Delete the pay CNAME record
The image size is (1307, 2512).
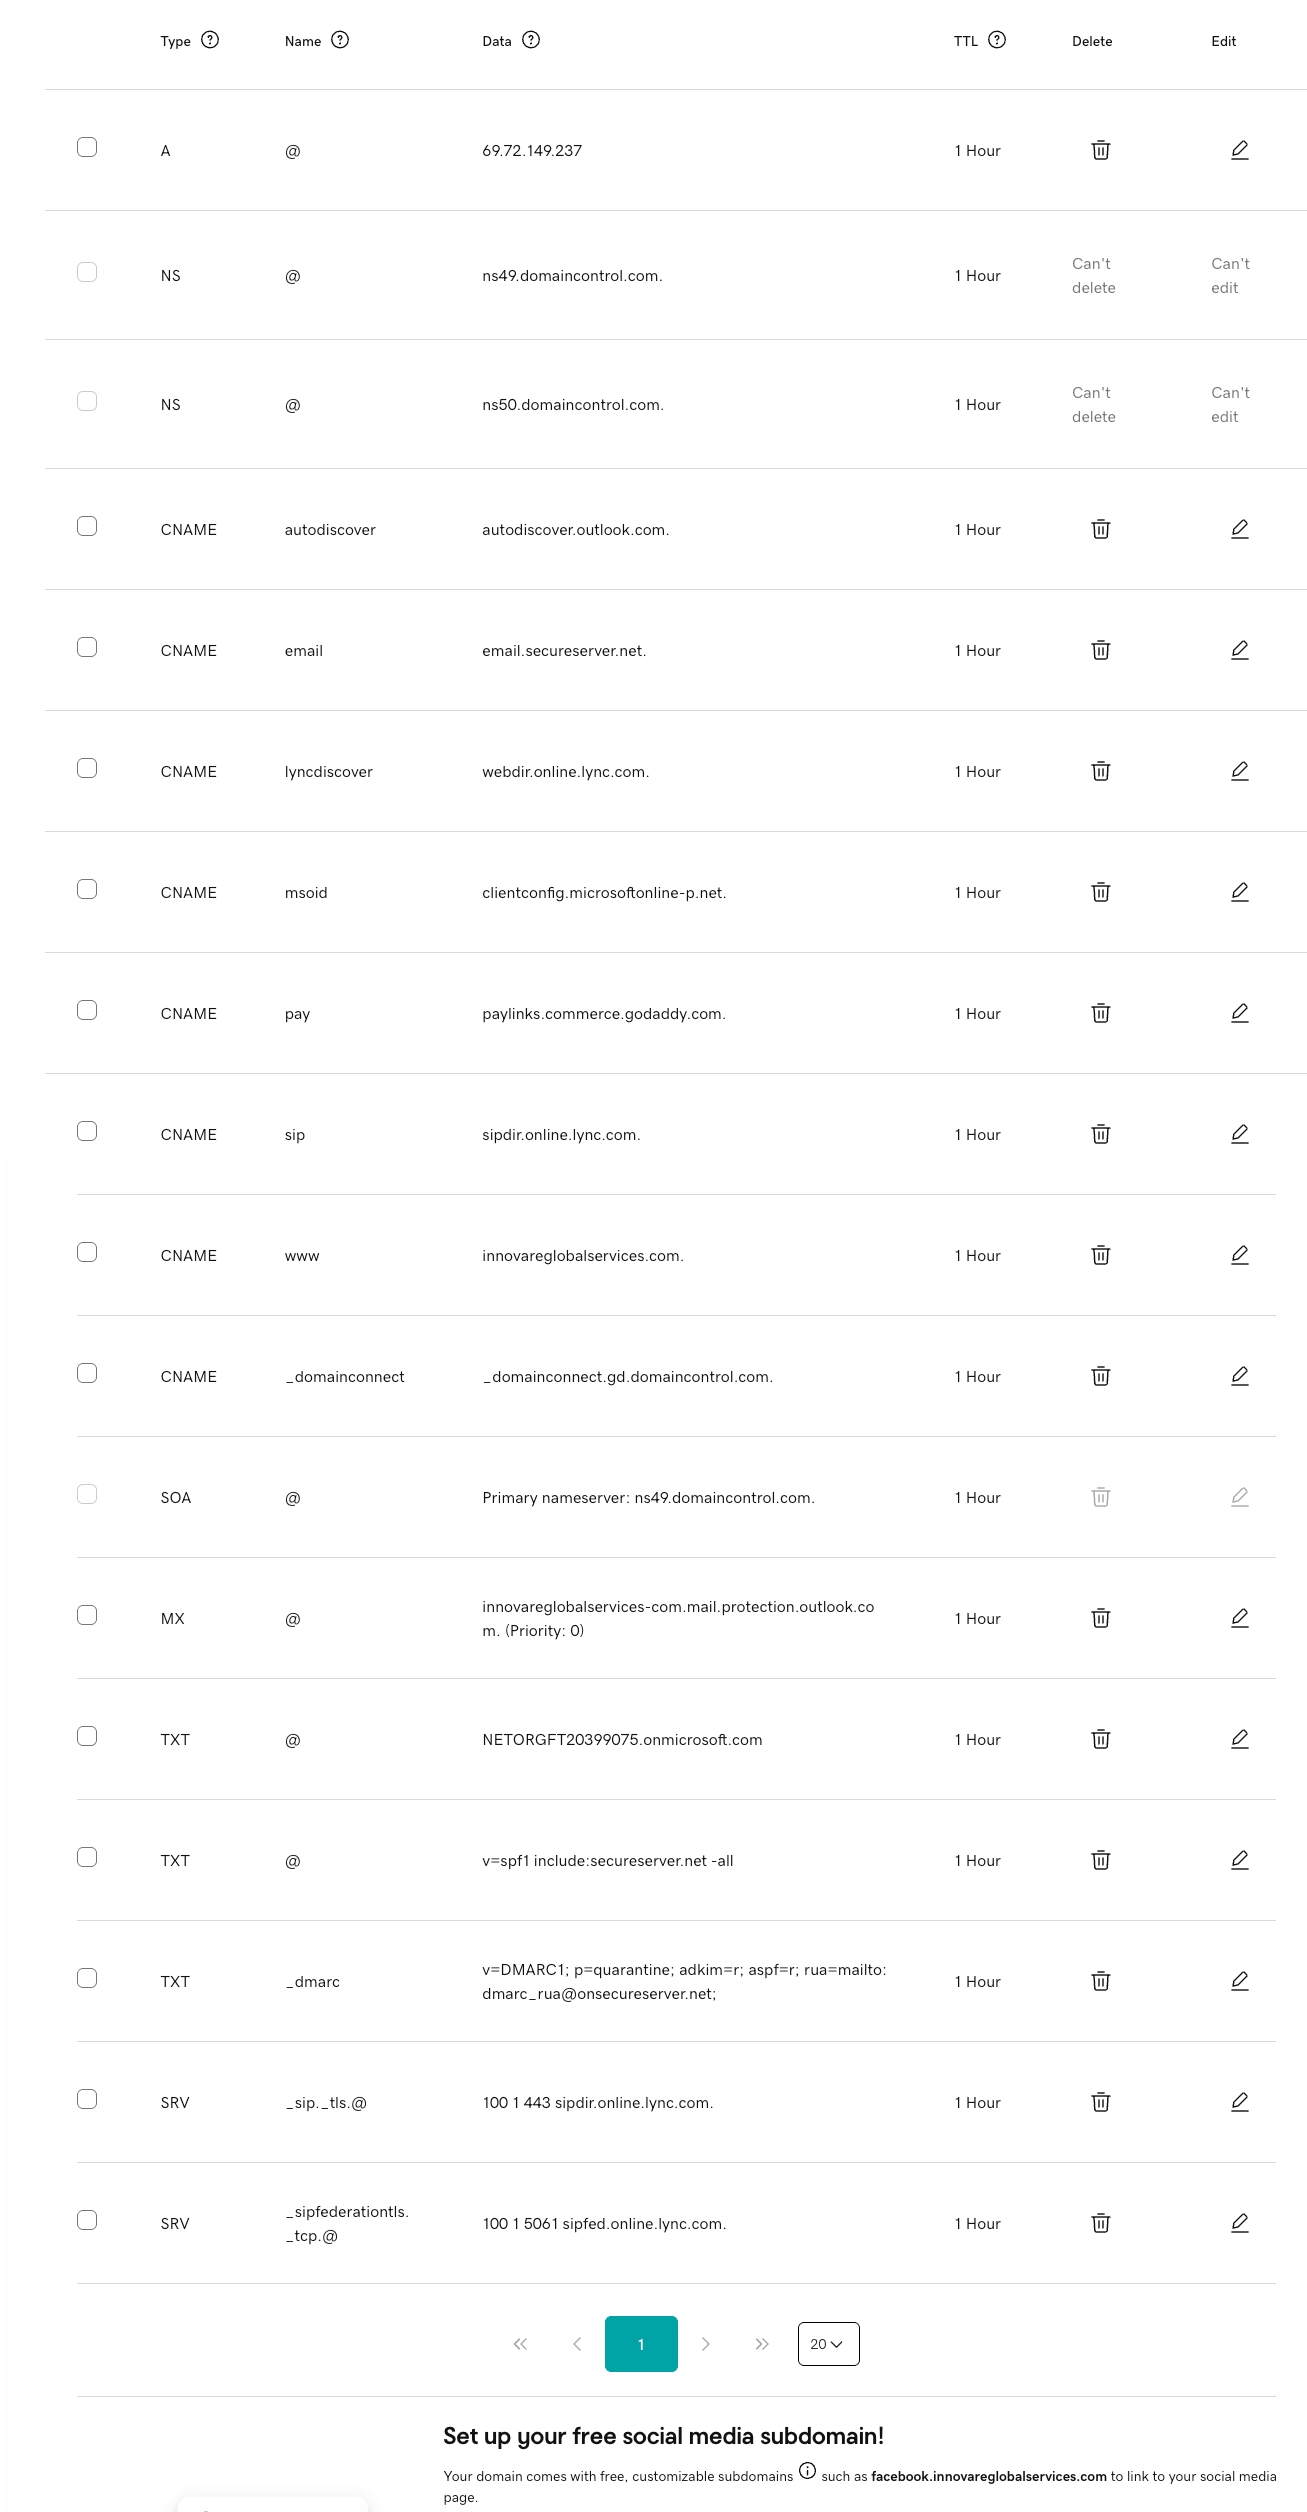click(x=1100, y=1013)
